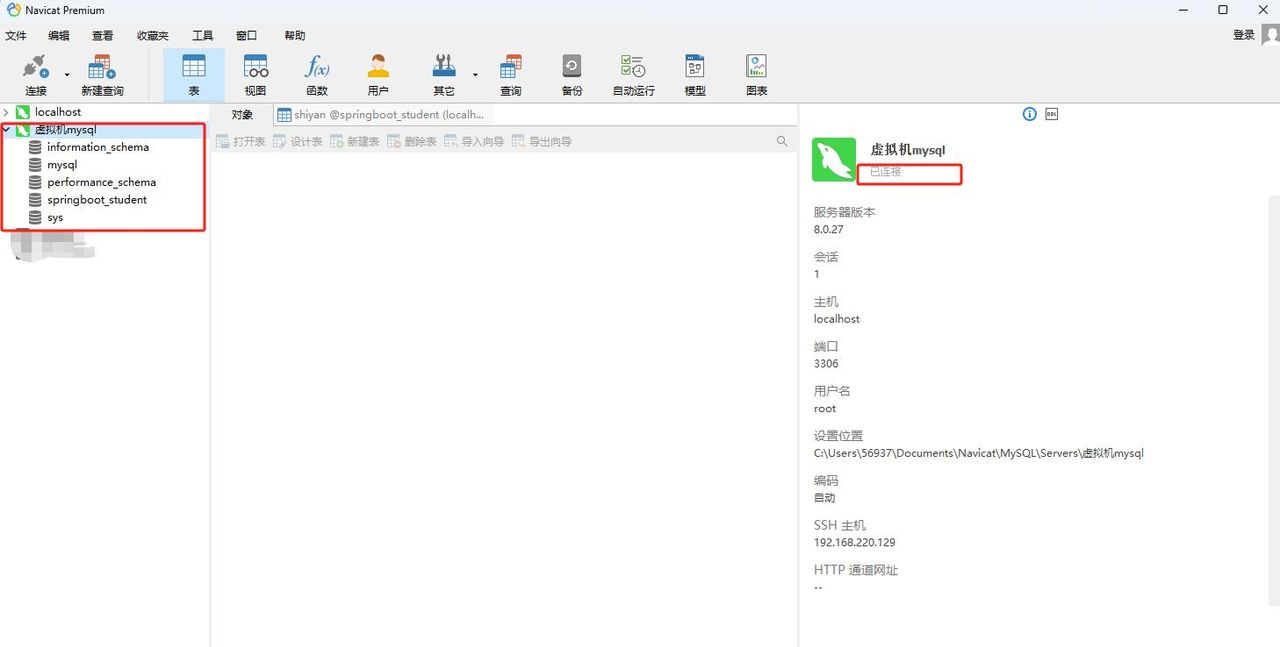Screen dimensions: 1280x647
Task: Select the 表 (Tables) toolbar icon
Action: pyautogui.click(x=193, y=72)
